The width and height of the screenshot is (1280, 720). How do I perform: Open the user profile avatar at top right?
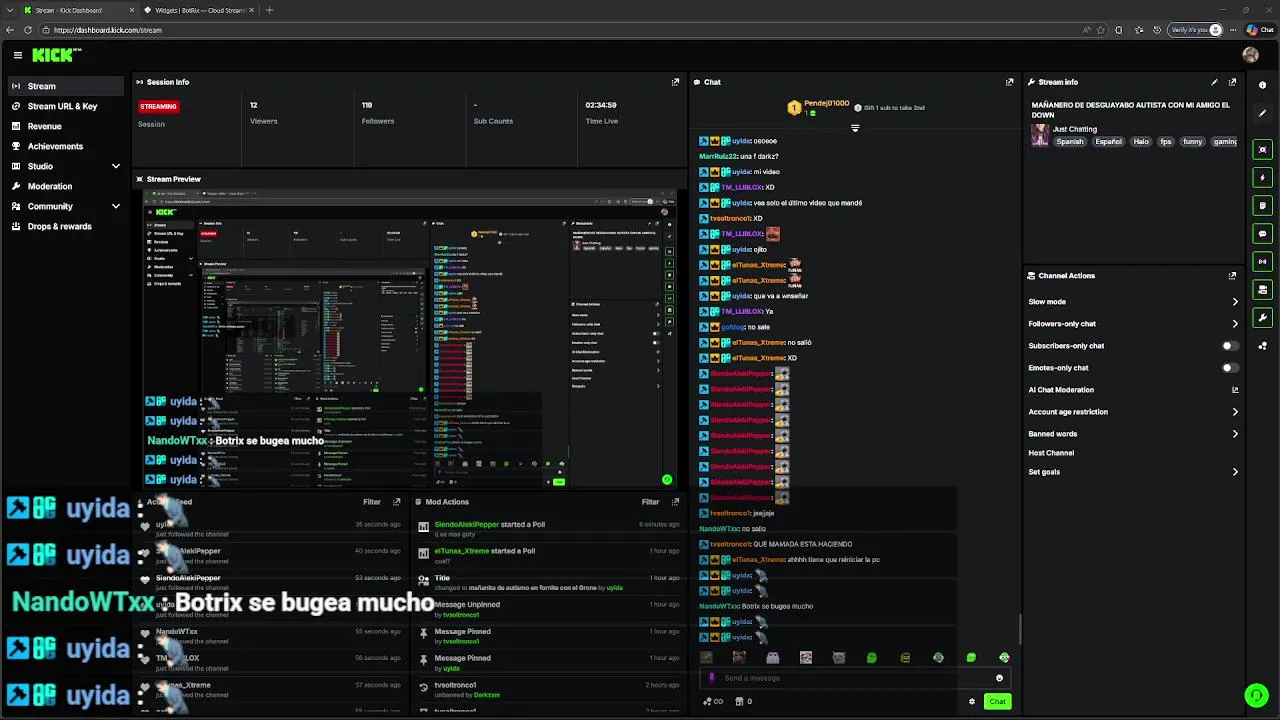(x=1250, y=55)
